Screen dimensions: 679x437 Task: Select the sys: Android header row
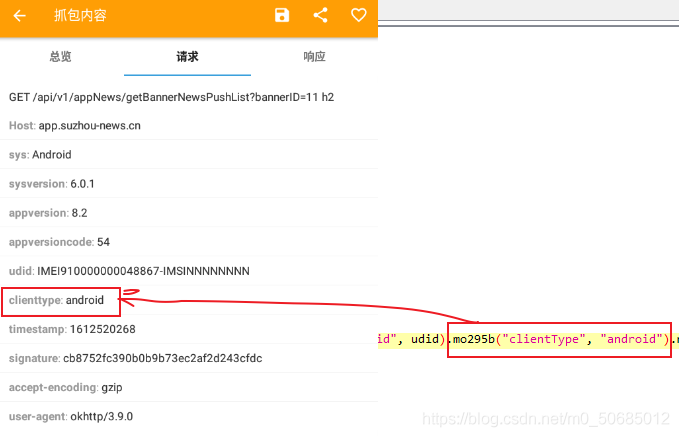point(189,155)
